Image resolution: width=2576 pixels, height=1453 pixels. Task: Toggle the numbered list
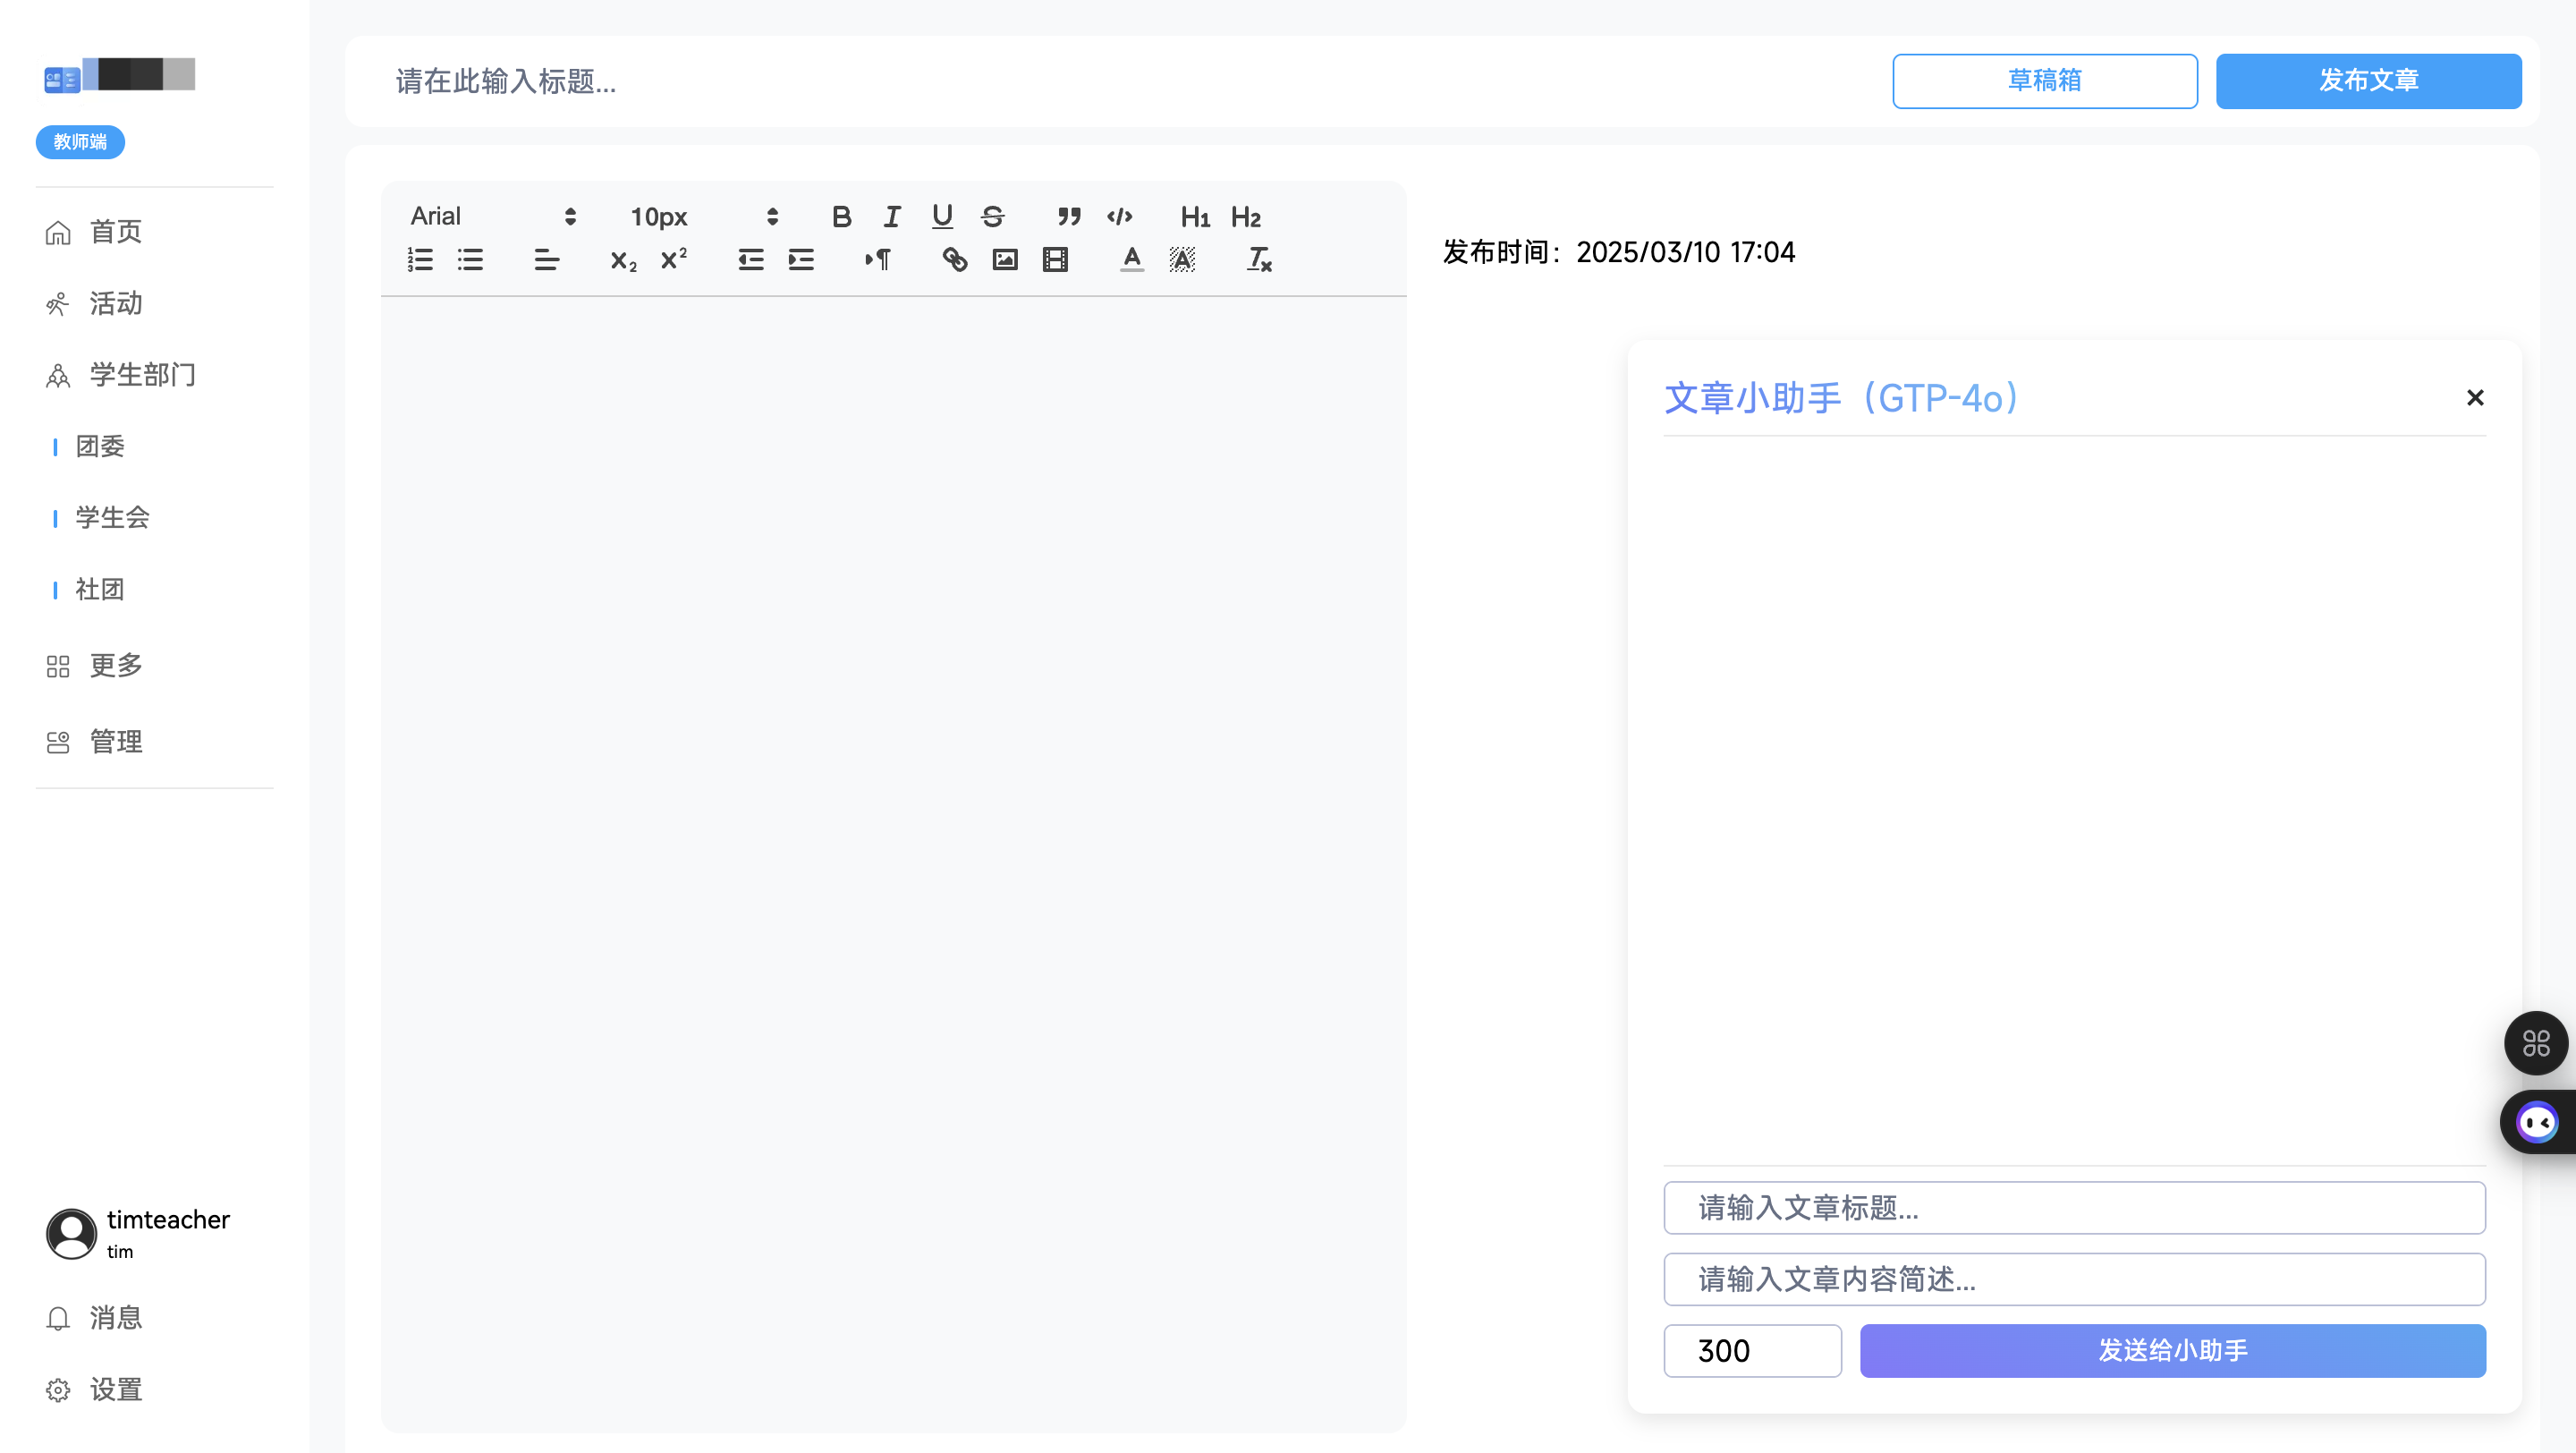420,260
